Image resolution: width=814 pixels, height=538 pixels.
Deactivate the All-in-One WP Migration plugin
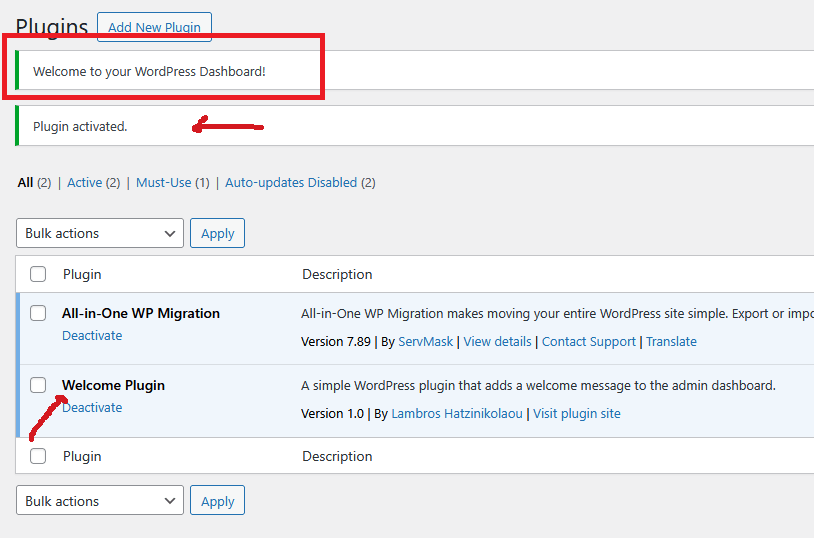pyautogui.click(x=92, y=336)
